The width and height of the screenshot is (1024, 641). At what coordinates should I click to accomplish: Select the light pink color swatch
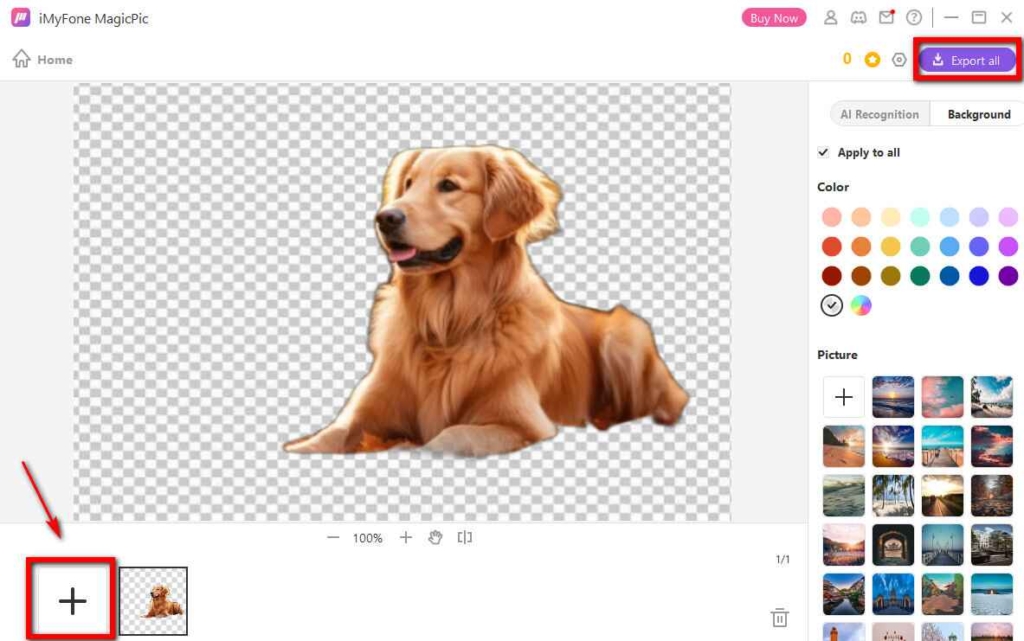click(x=831, y=216)
